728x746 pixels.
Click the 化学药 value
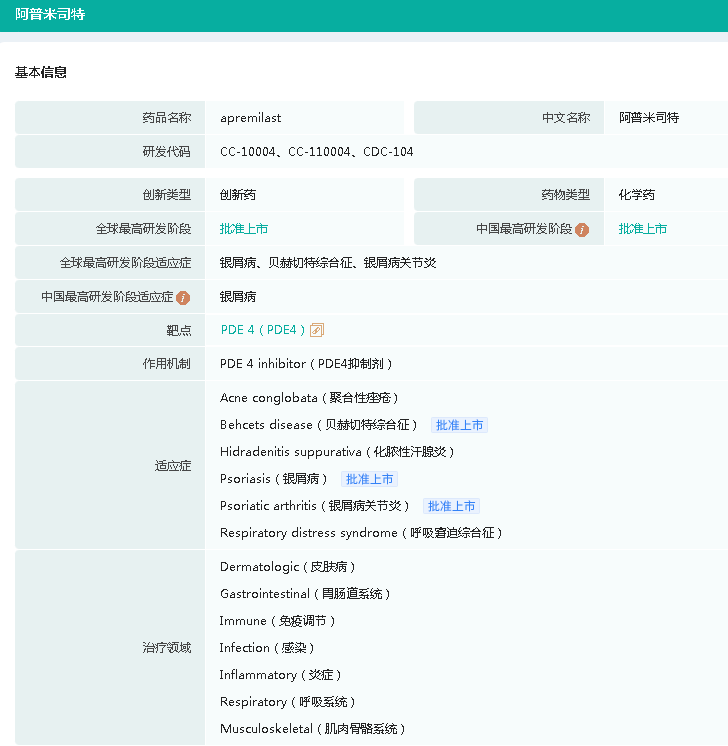coord(637,195)
